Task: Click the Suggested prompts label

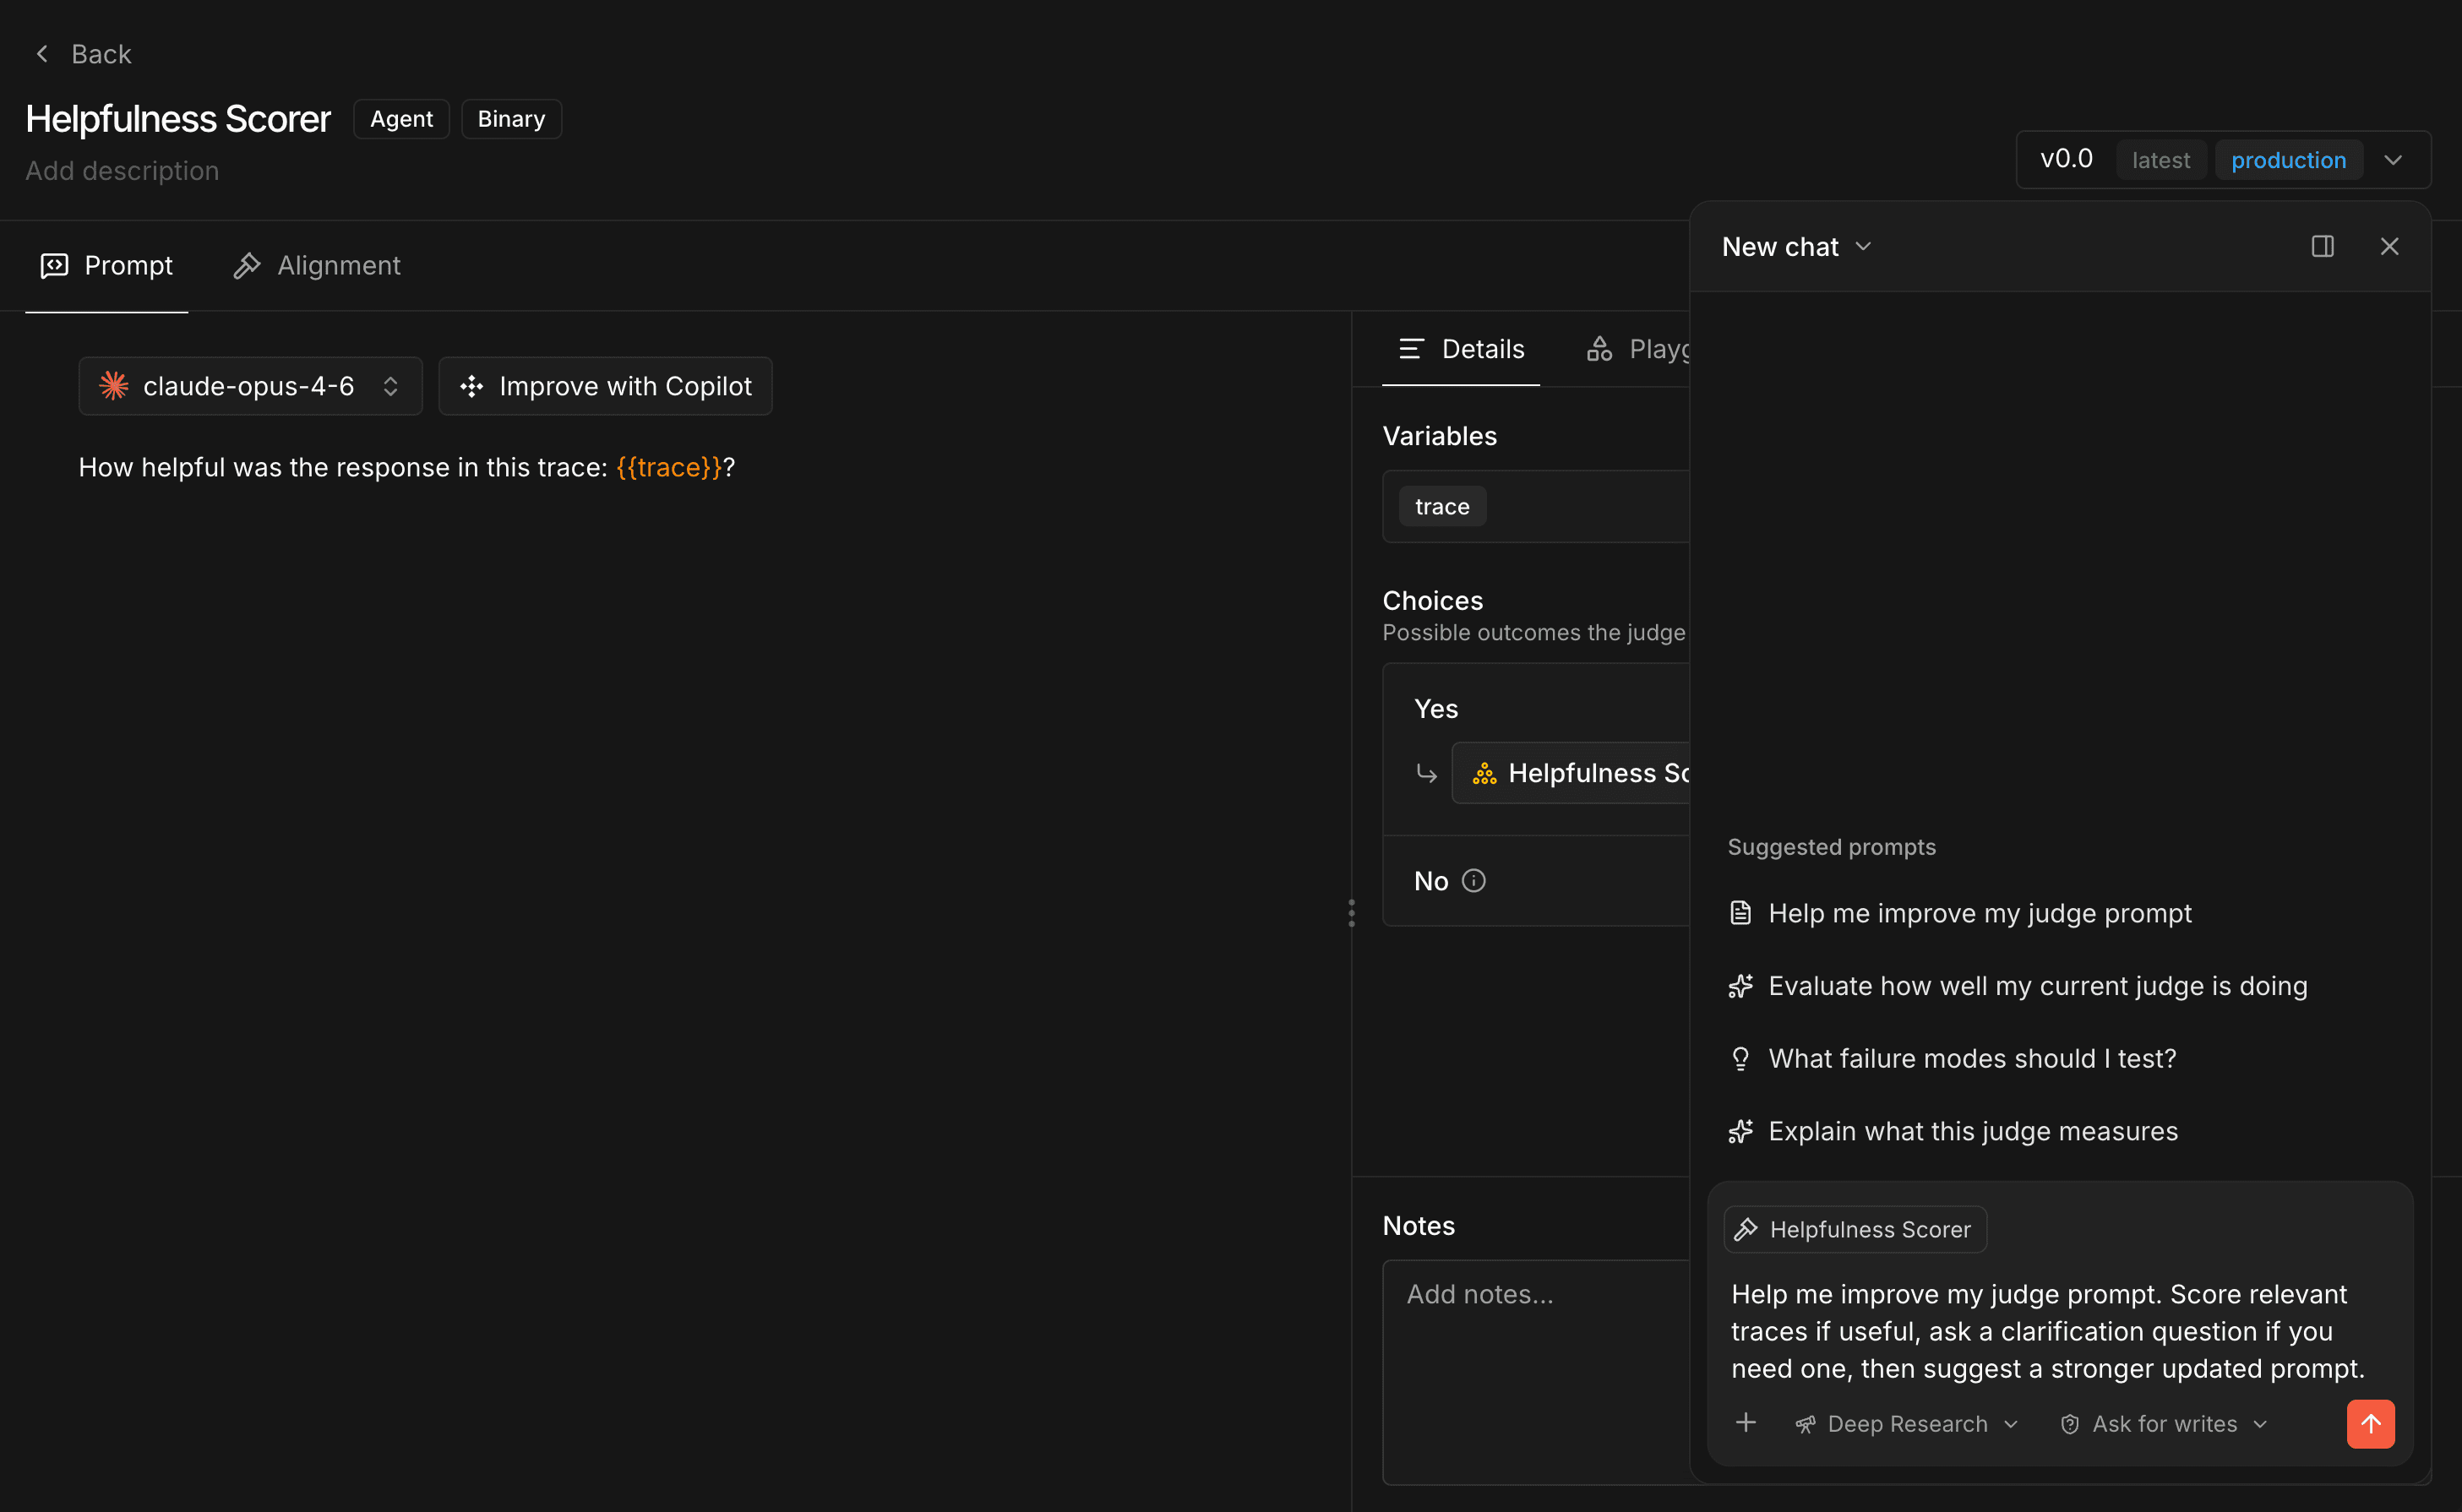Action: coord(1831,847)
